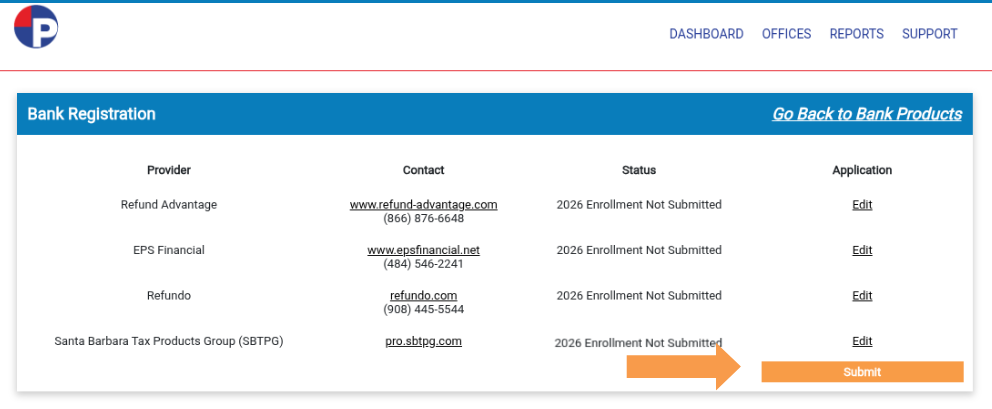Viewport: 992px width, 409px height.
Task: Edit the SBTPG application
Action: coord(862,341)
